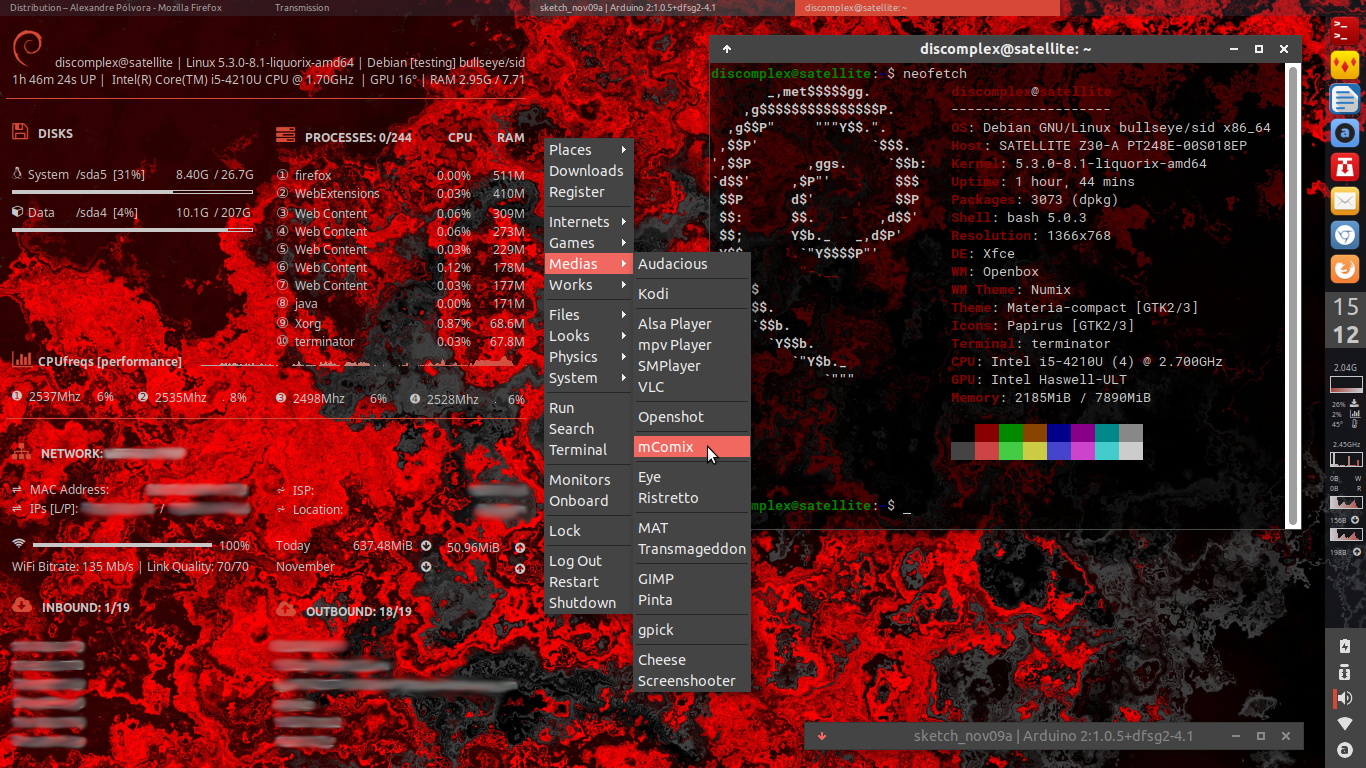The image size is (1366, 768).
Task: Click the terminal's vertical scrollbar
Action: tap(1292, 290)
